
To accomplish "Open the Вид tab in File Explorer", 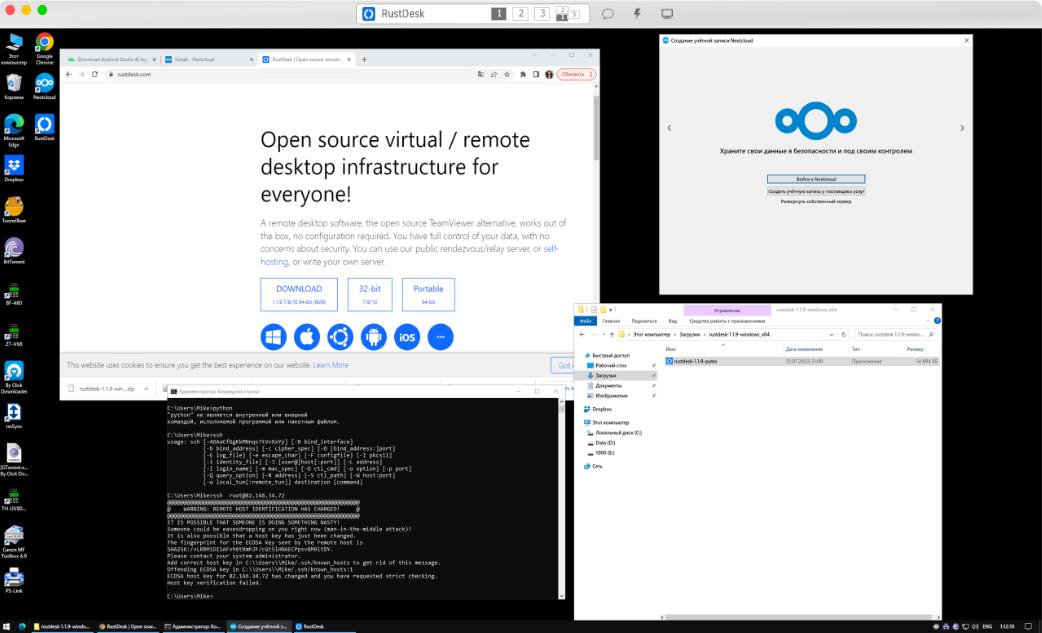I will (x=673, y=321).
